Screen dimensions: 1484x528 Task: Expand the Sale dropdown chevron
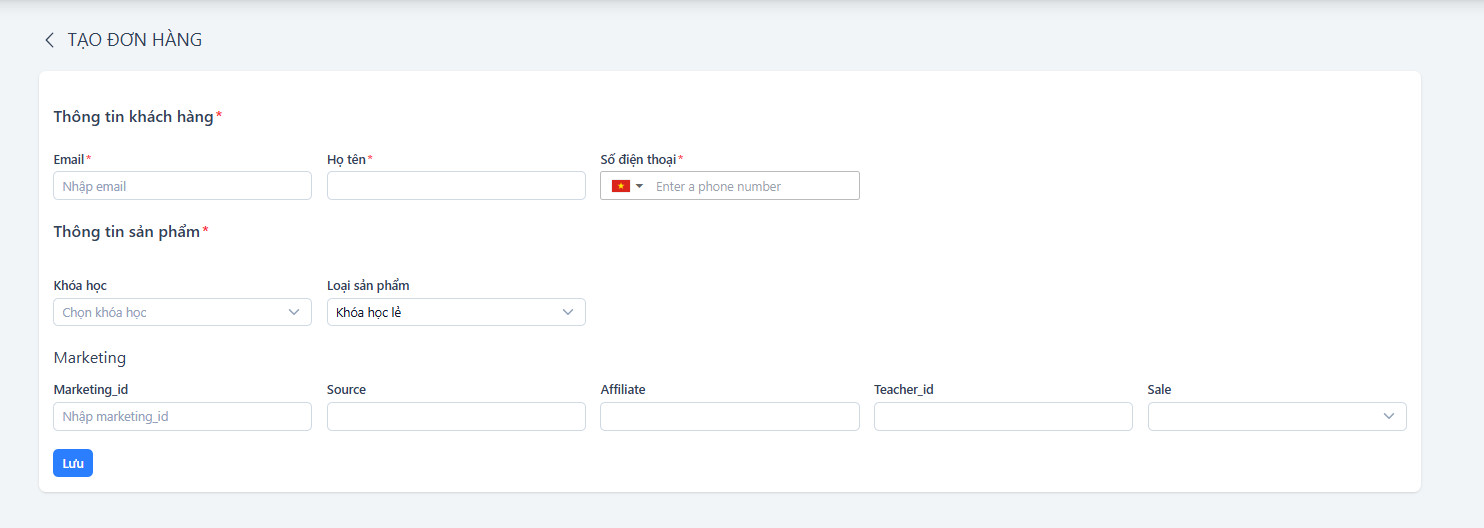click(1389, 416)
